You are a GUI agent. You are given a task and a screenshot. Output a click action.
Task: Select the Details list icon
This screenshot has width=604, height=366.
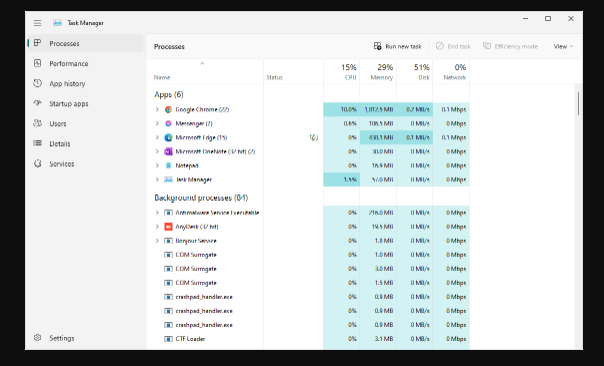[x=37, y=143]
